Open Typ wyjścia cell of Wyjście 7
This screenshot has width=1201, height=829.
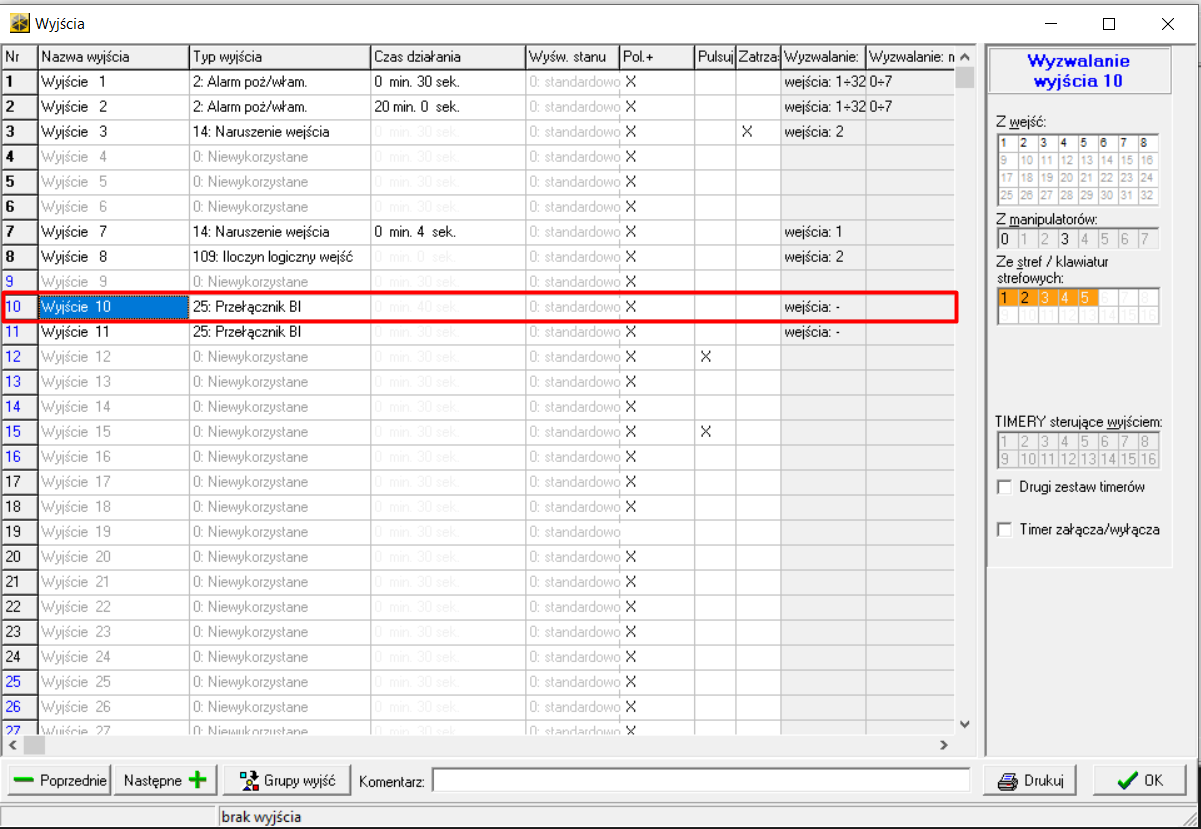click(279, 232)
